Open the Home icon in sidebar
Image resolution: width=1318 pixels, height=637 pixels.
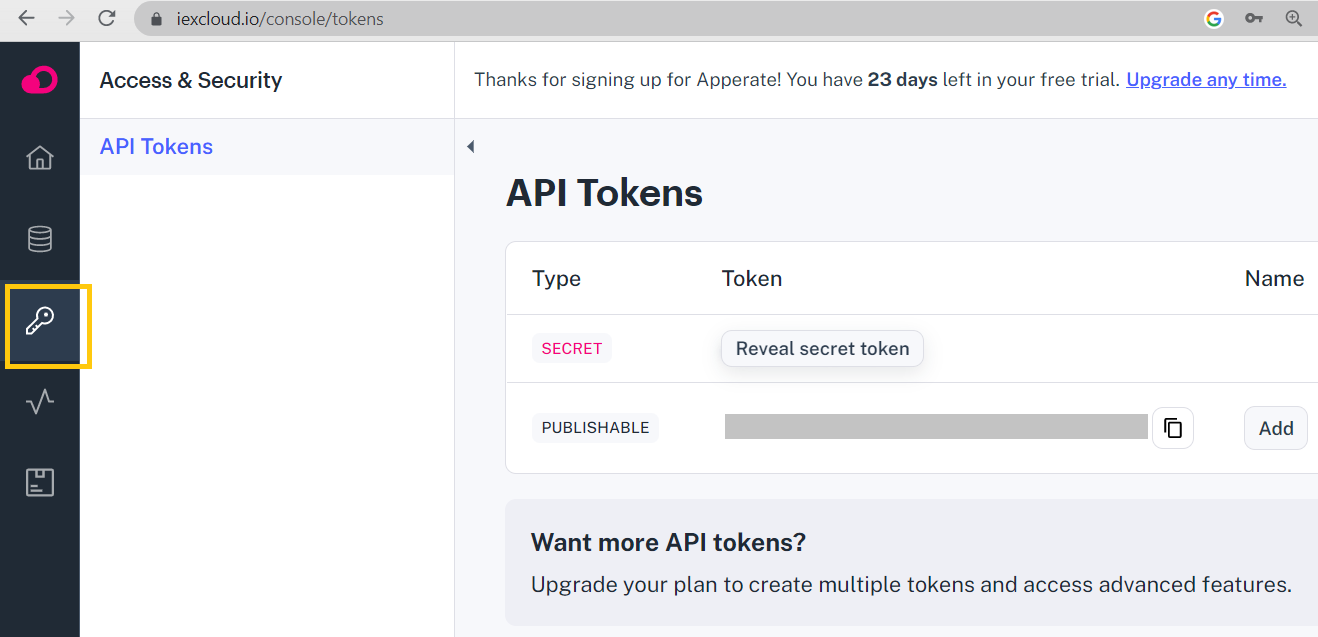[x=40, y=158]
